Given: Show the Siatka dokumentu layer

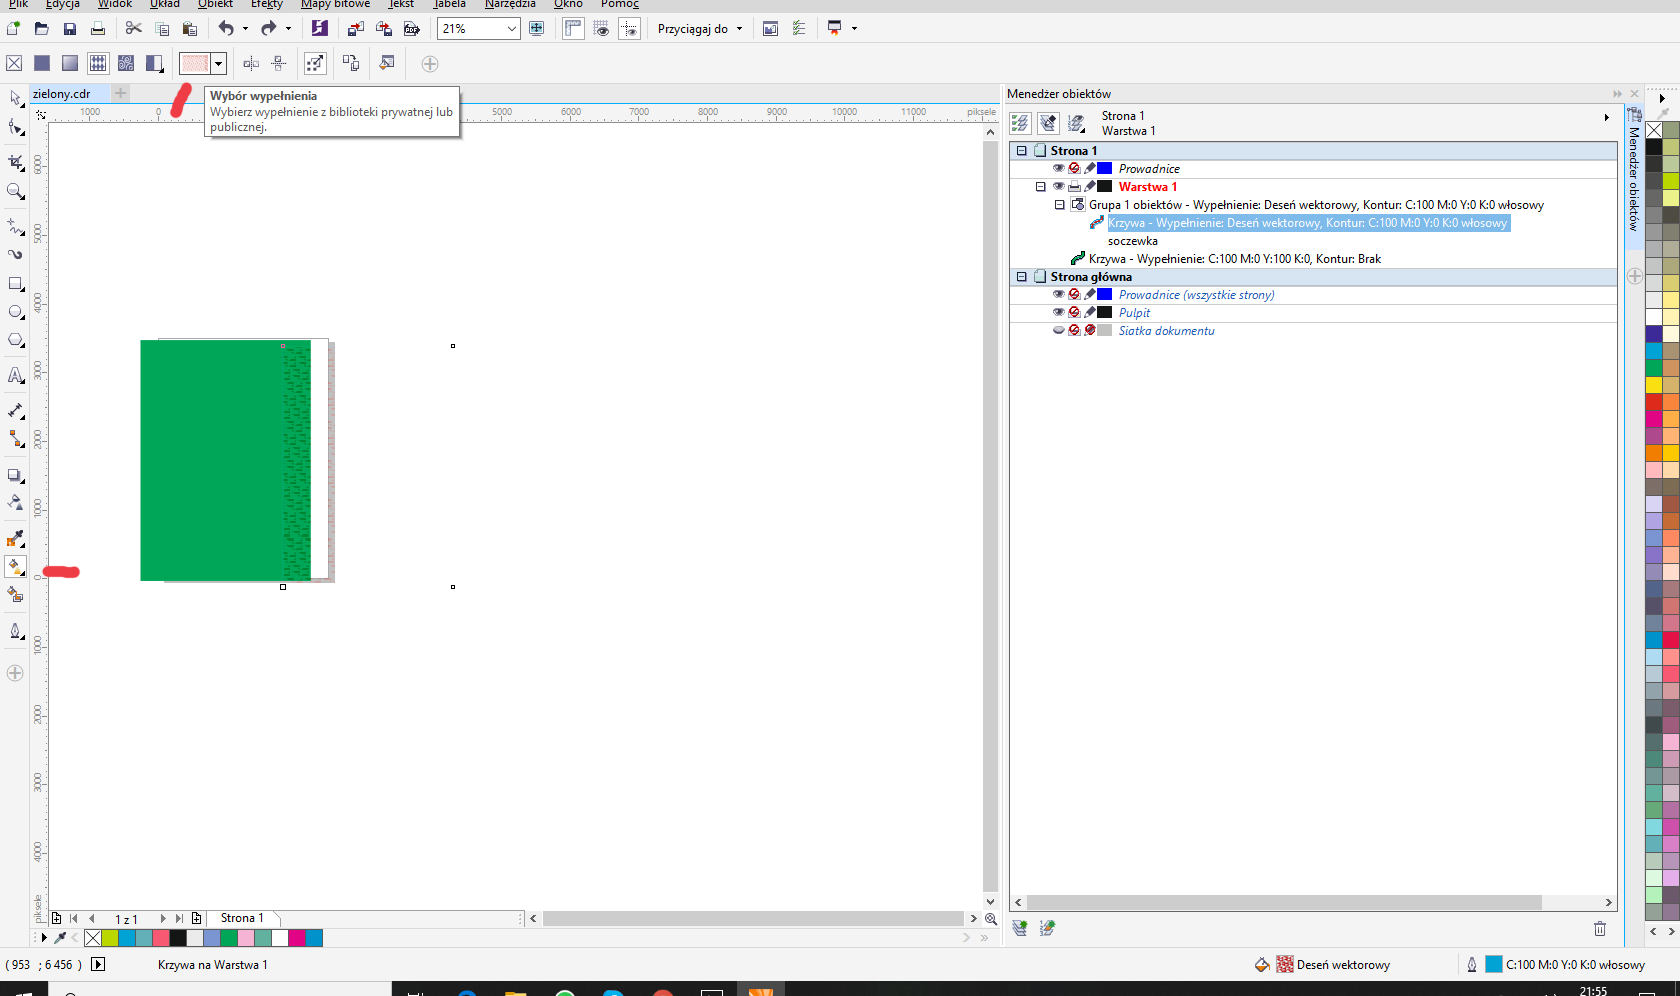Looking at the screenshot, I should (1058, 331).
